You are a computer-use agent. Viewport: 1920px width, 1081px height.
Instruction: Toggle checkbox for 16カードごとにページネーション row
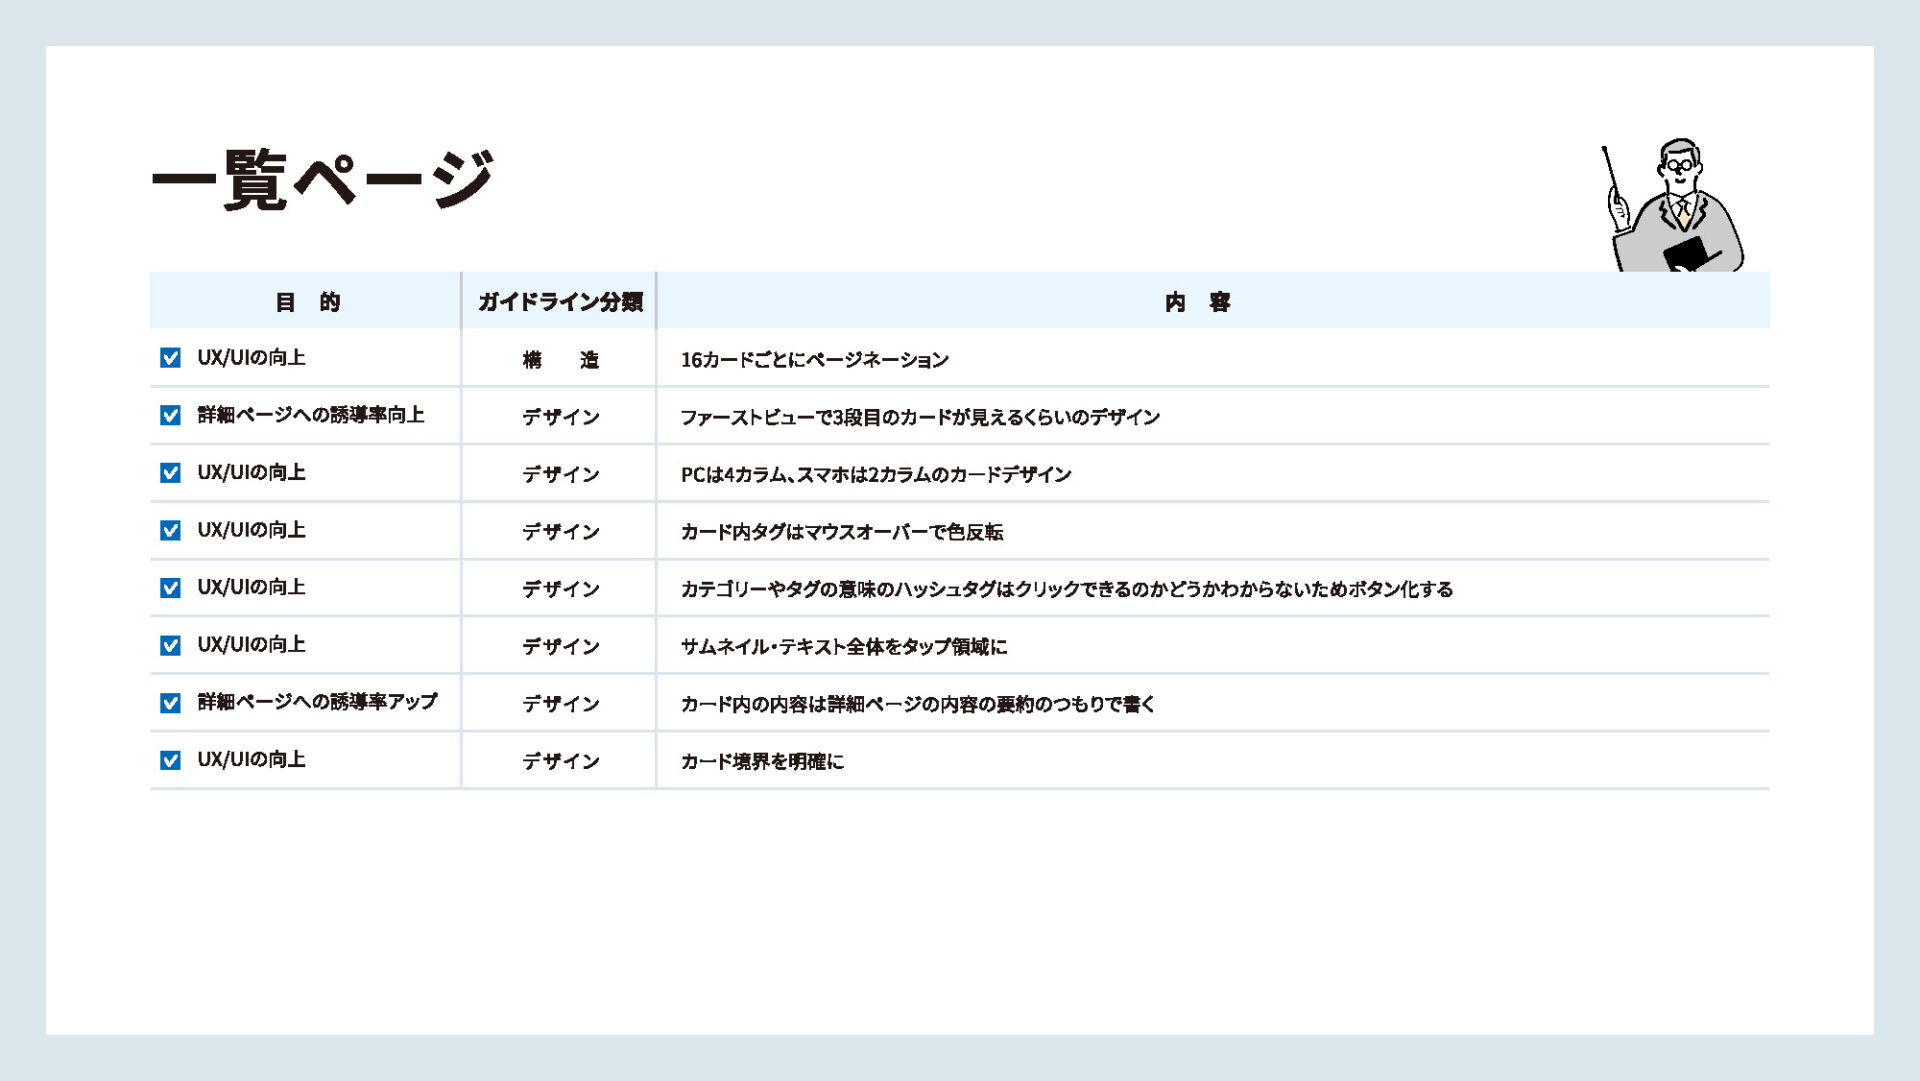tap(171, 358)
